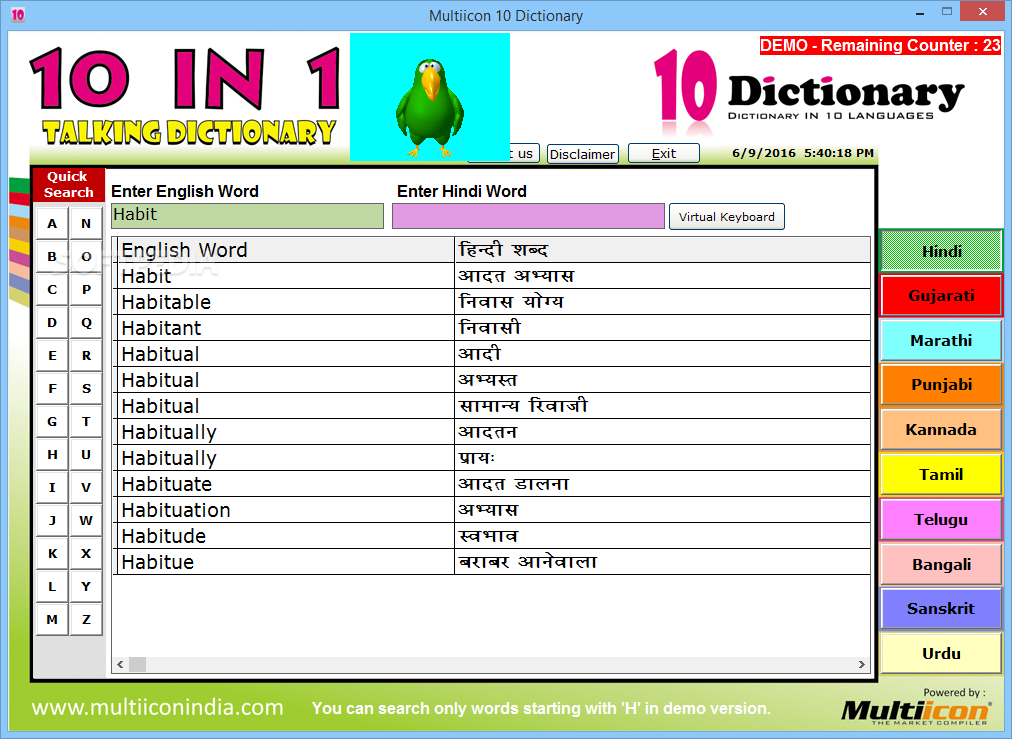Image resolution: width=1012 pixels, height=739 pixels.
Task: Click letter G in Quick Search
Action: pyautogui.click(x=52, y=421)
